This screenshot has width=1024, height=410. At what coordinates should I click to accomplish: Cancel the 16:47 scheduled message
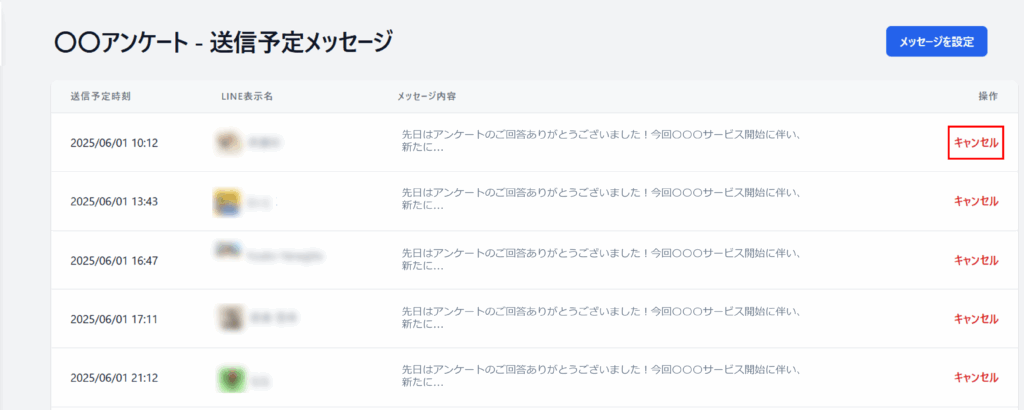(976, 260)
